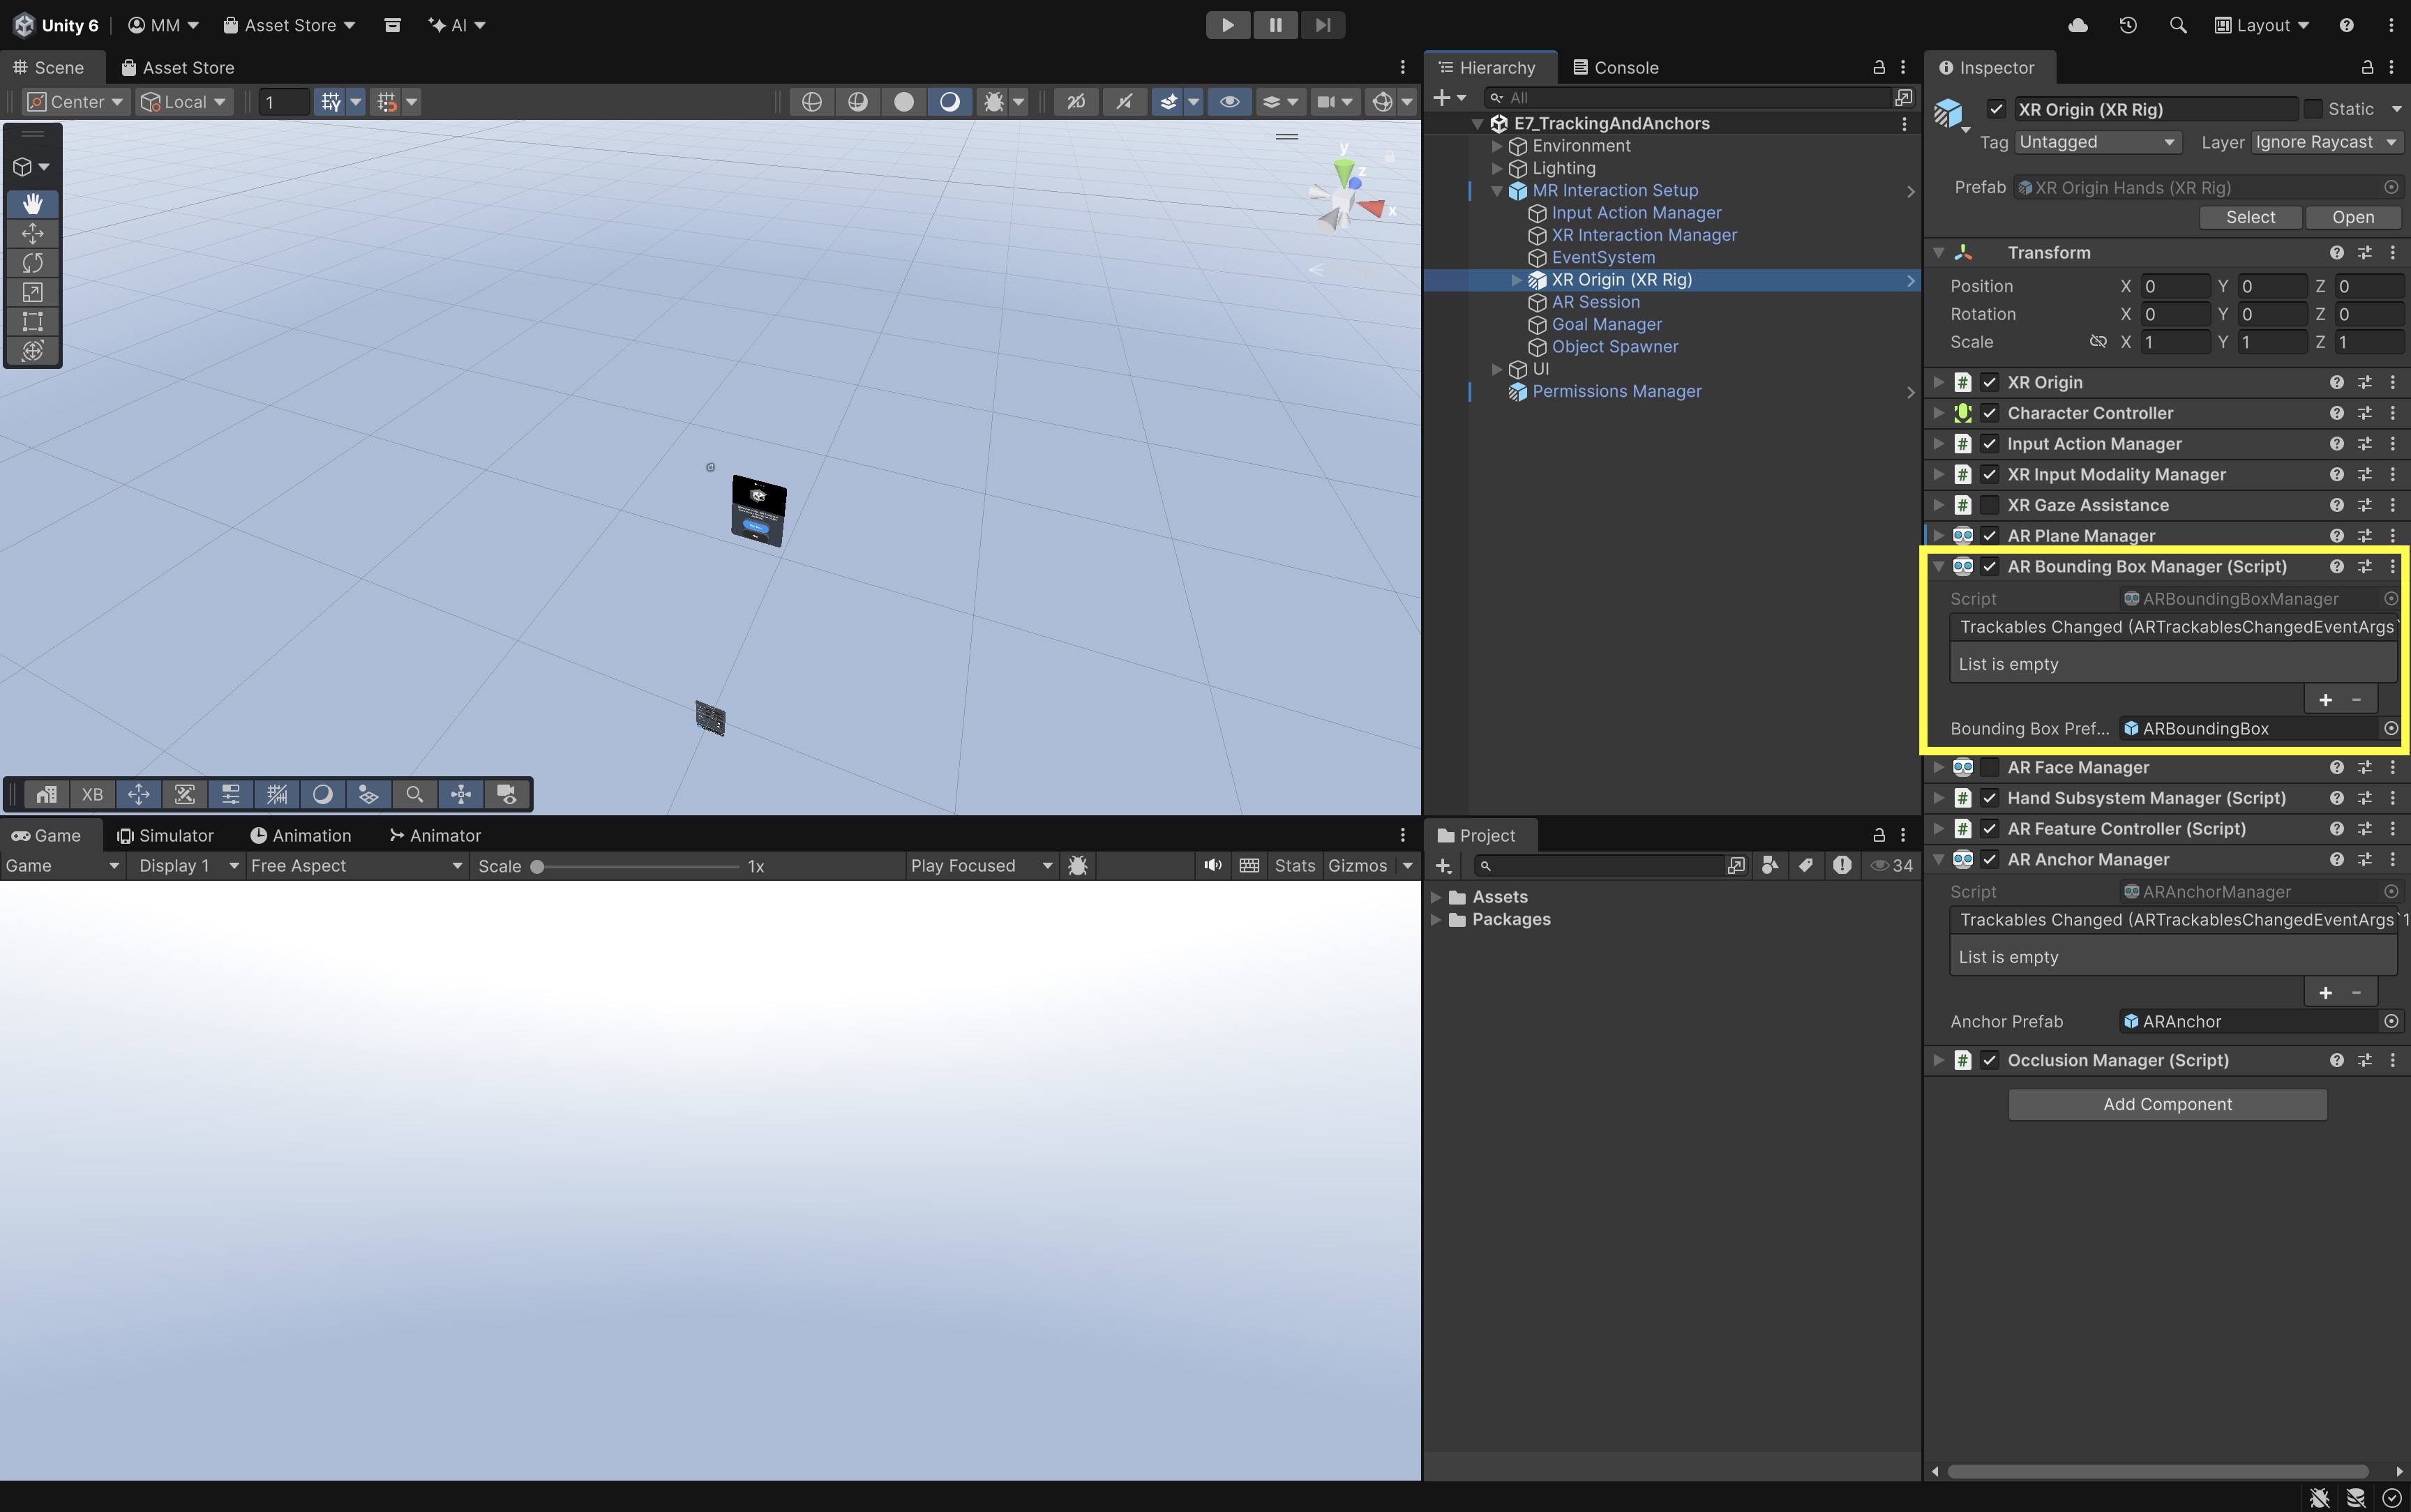Select the Transform tool in Scene
2411x1512 pixels.
click(x=32, y=350)
